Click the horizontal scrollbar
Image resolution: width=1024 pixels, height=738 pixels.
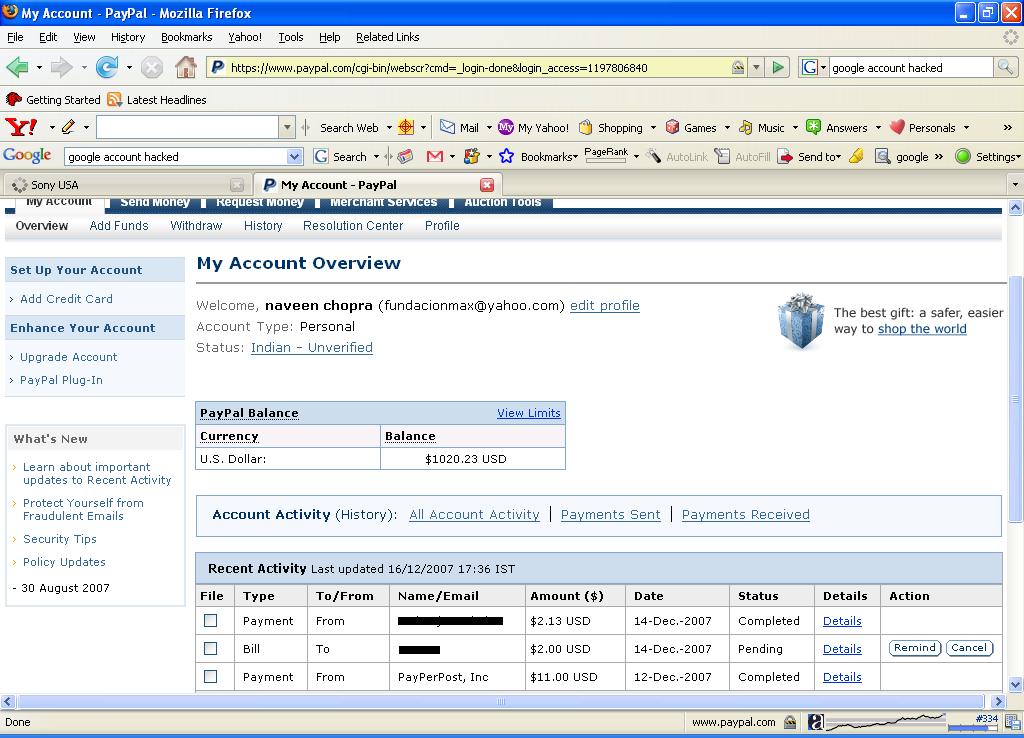pos(500,701)
